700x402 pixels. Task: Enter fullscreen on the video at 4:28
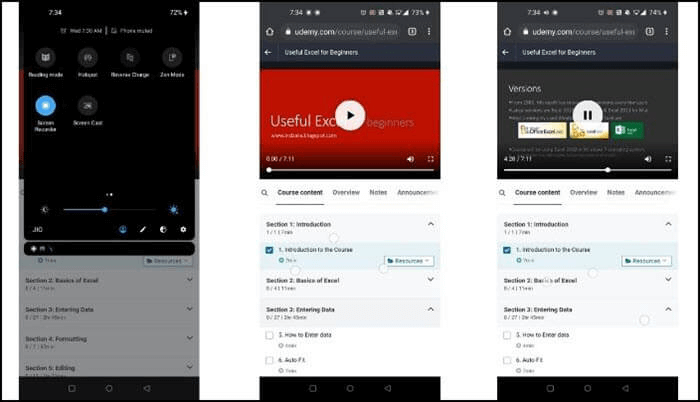tap(669, 159)
